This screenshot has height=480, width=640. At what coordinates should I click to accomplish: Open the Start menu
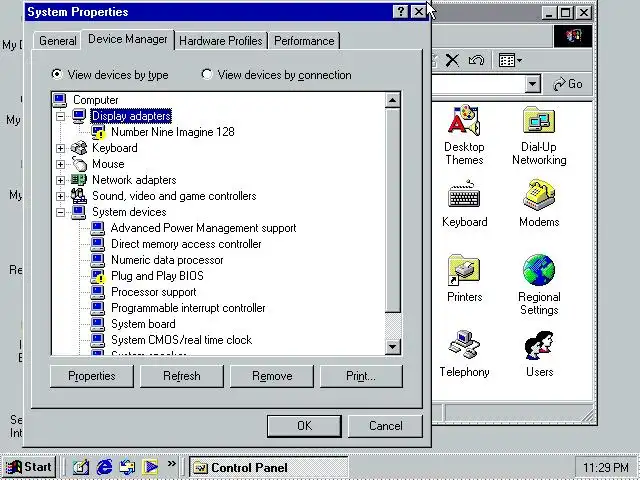click(29, 467)
